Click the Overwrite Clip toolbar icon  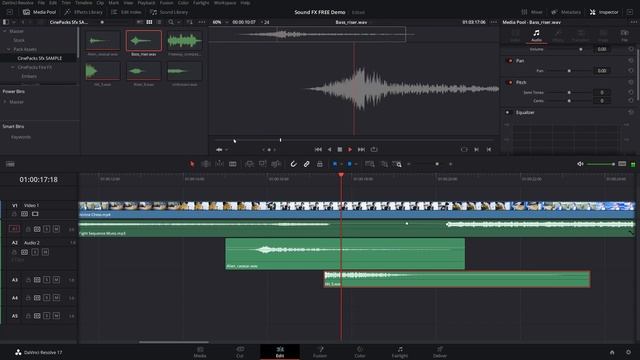(262, 164)
